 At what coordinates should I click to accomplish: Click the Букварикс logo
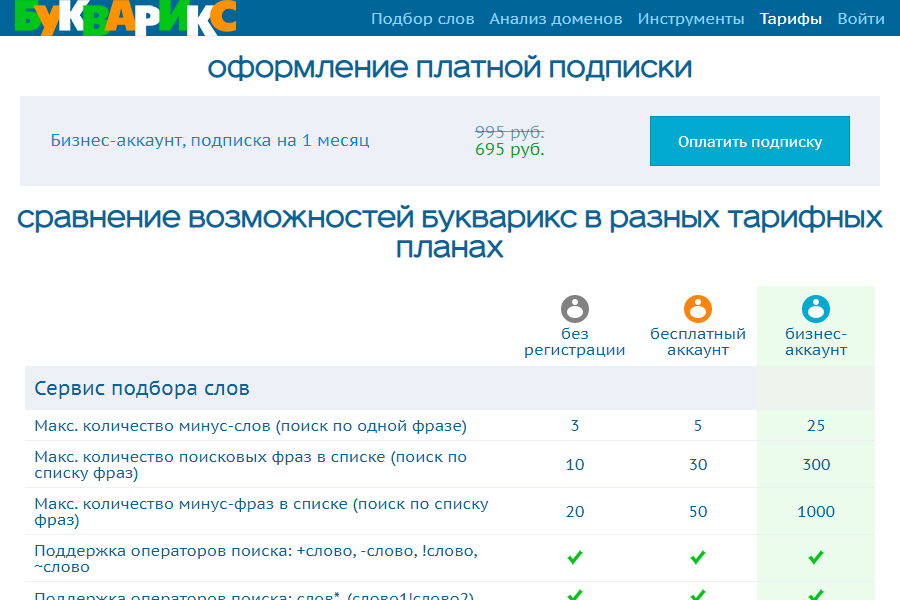click(x=119, y=15)
